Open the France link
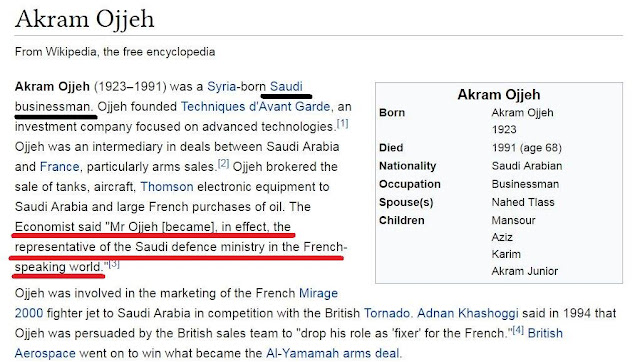Image resolution: width=640 pixels, height=362 pixels. pos(59,167)
